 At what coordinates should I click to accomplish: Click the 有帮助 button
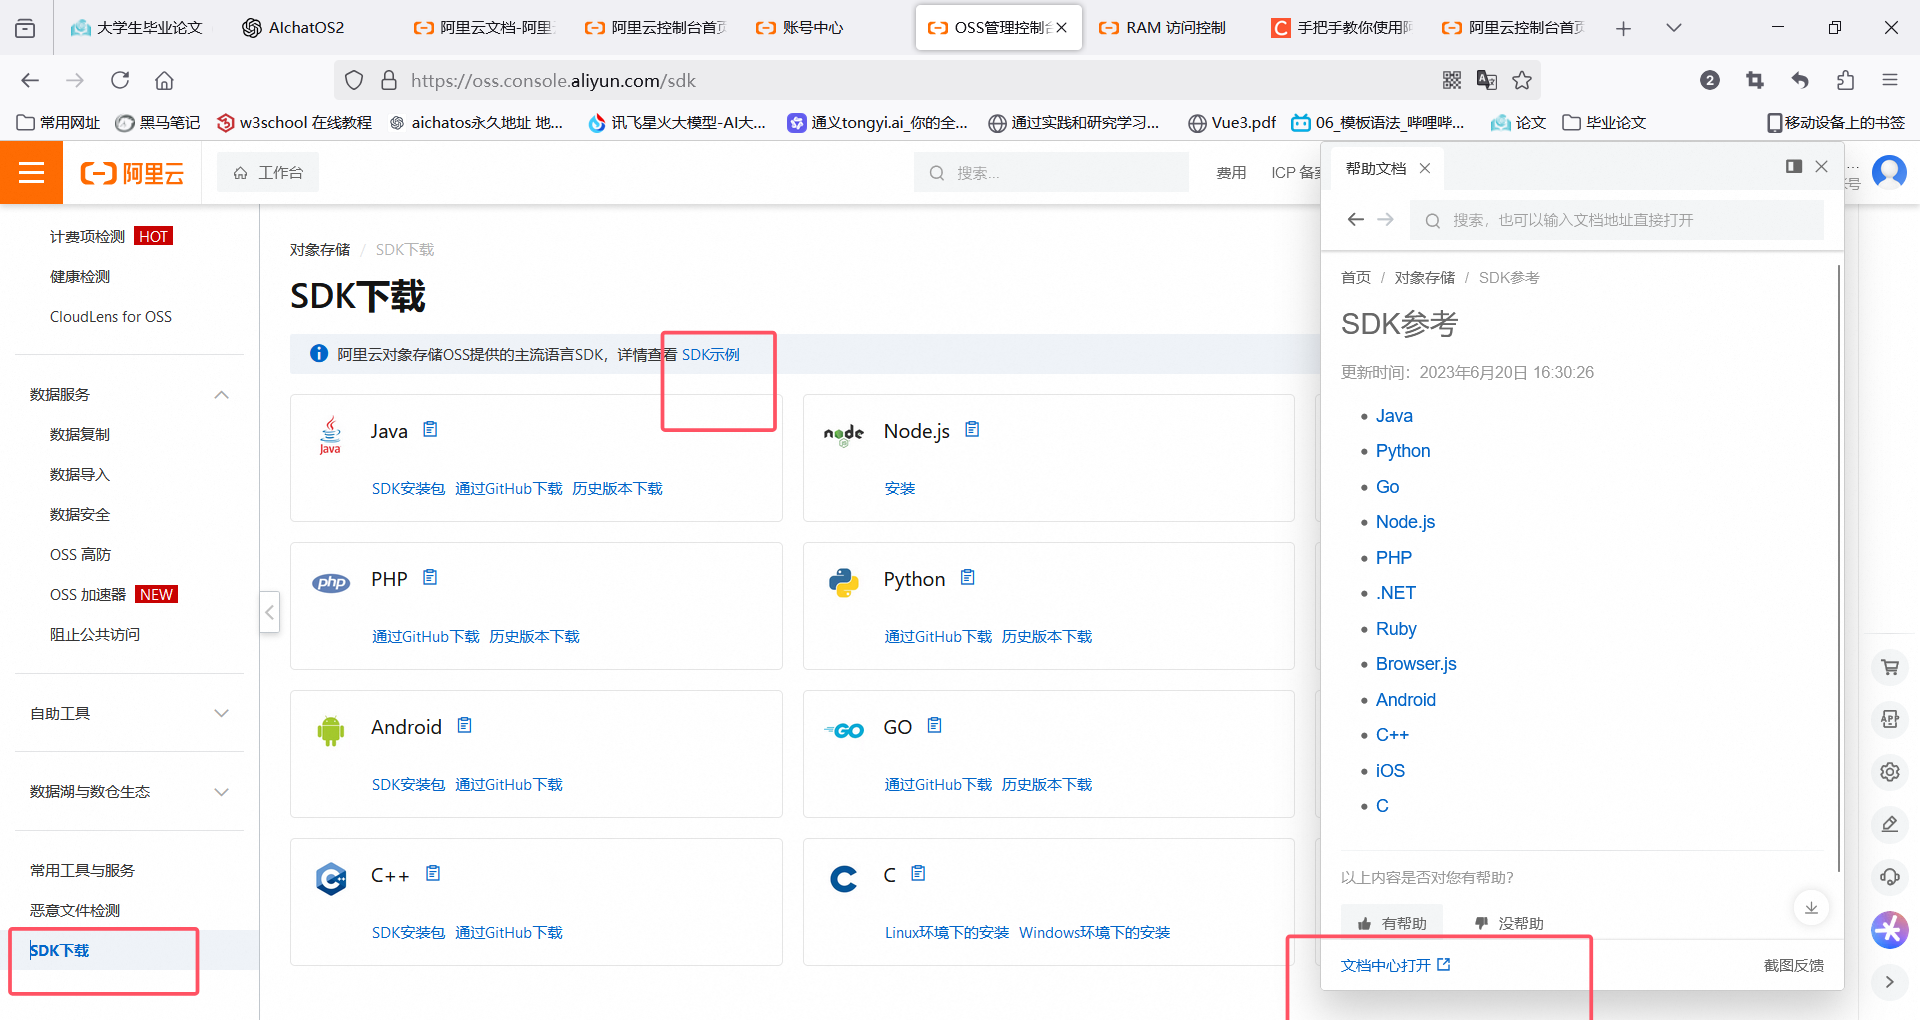[x=1391, y=923]
